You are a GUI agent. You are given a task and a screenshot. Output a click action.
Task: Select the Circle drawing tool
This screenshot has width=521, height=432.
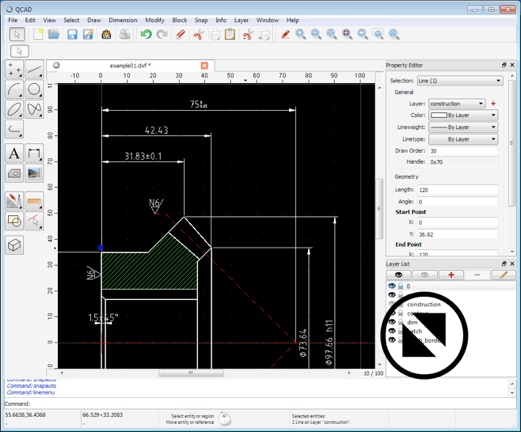point(34,89)
